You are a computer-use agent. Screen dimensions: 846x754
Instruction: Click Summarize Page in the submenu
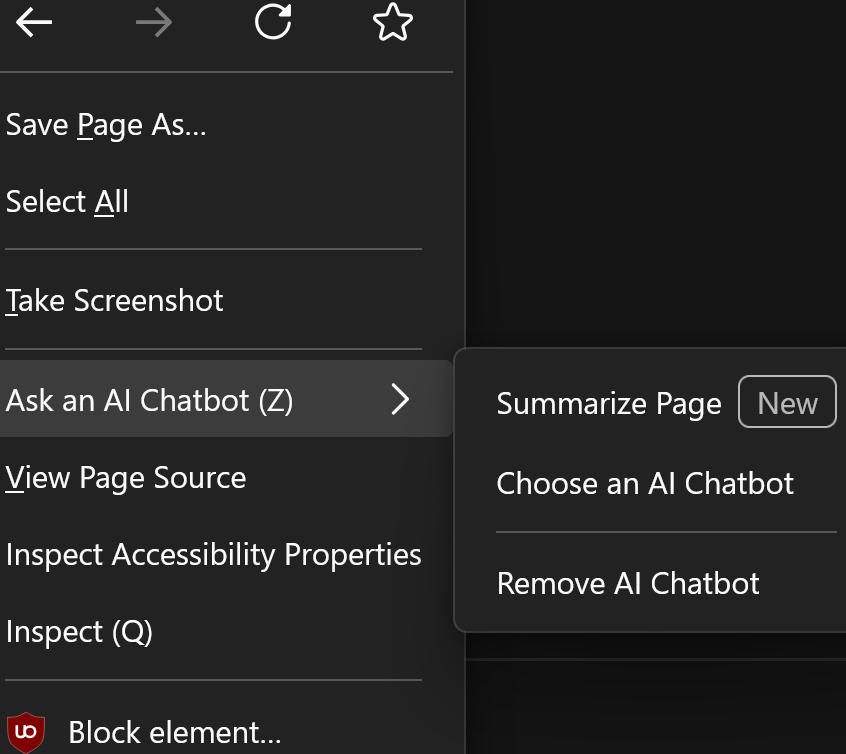point(608,402)
